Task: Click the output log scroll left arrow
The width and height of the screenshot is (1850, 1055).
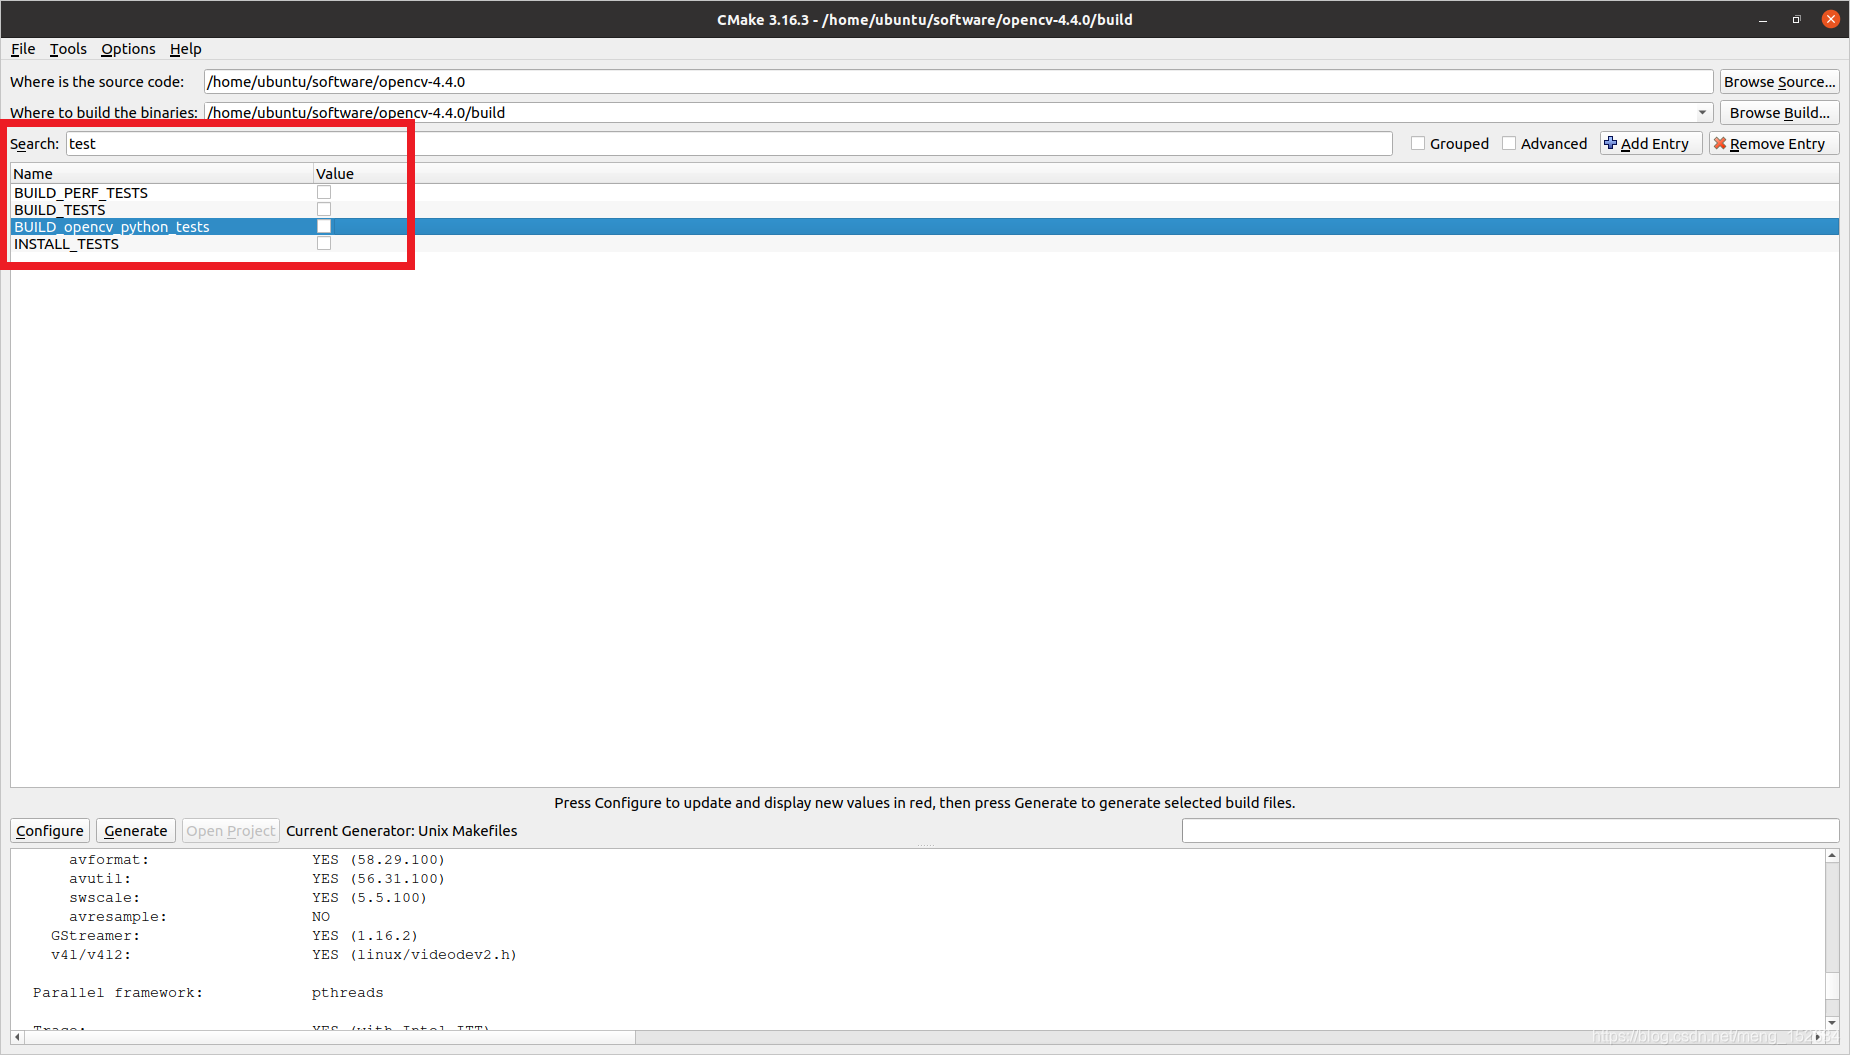Action: pos(17,1037)
